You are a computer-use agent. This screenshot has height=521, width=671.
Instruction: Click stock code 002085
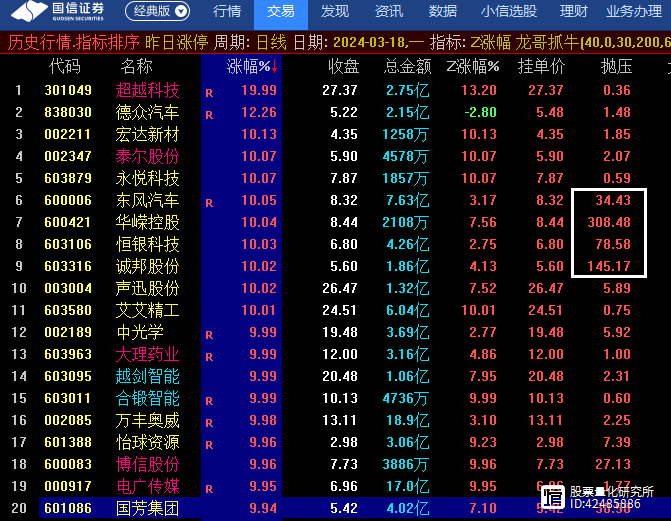click(x=68, y=420)
